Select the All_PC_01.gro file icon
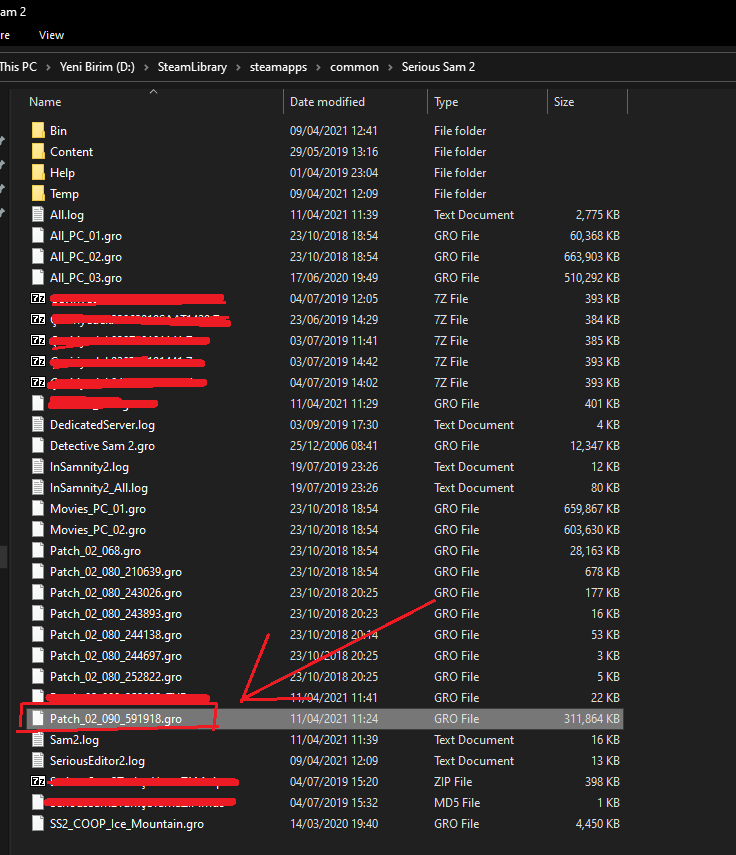This screenshot has height=855, width=736. click(38, 236)
